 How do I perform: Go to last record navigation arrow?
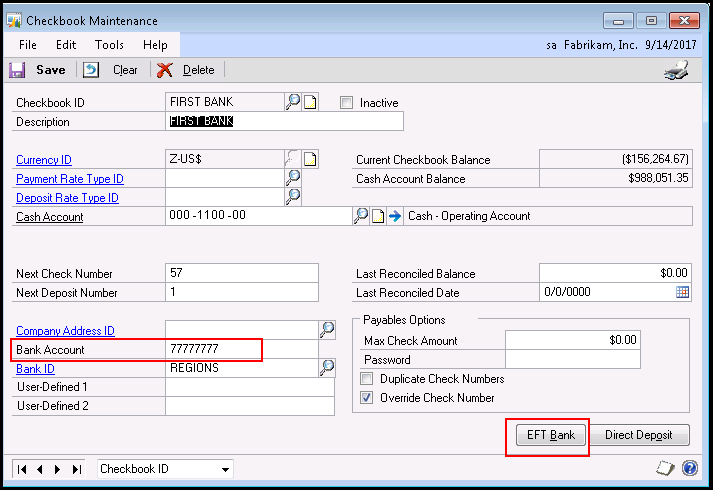coord(77,469)
